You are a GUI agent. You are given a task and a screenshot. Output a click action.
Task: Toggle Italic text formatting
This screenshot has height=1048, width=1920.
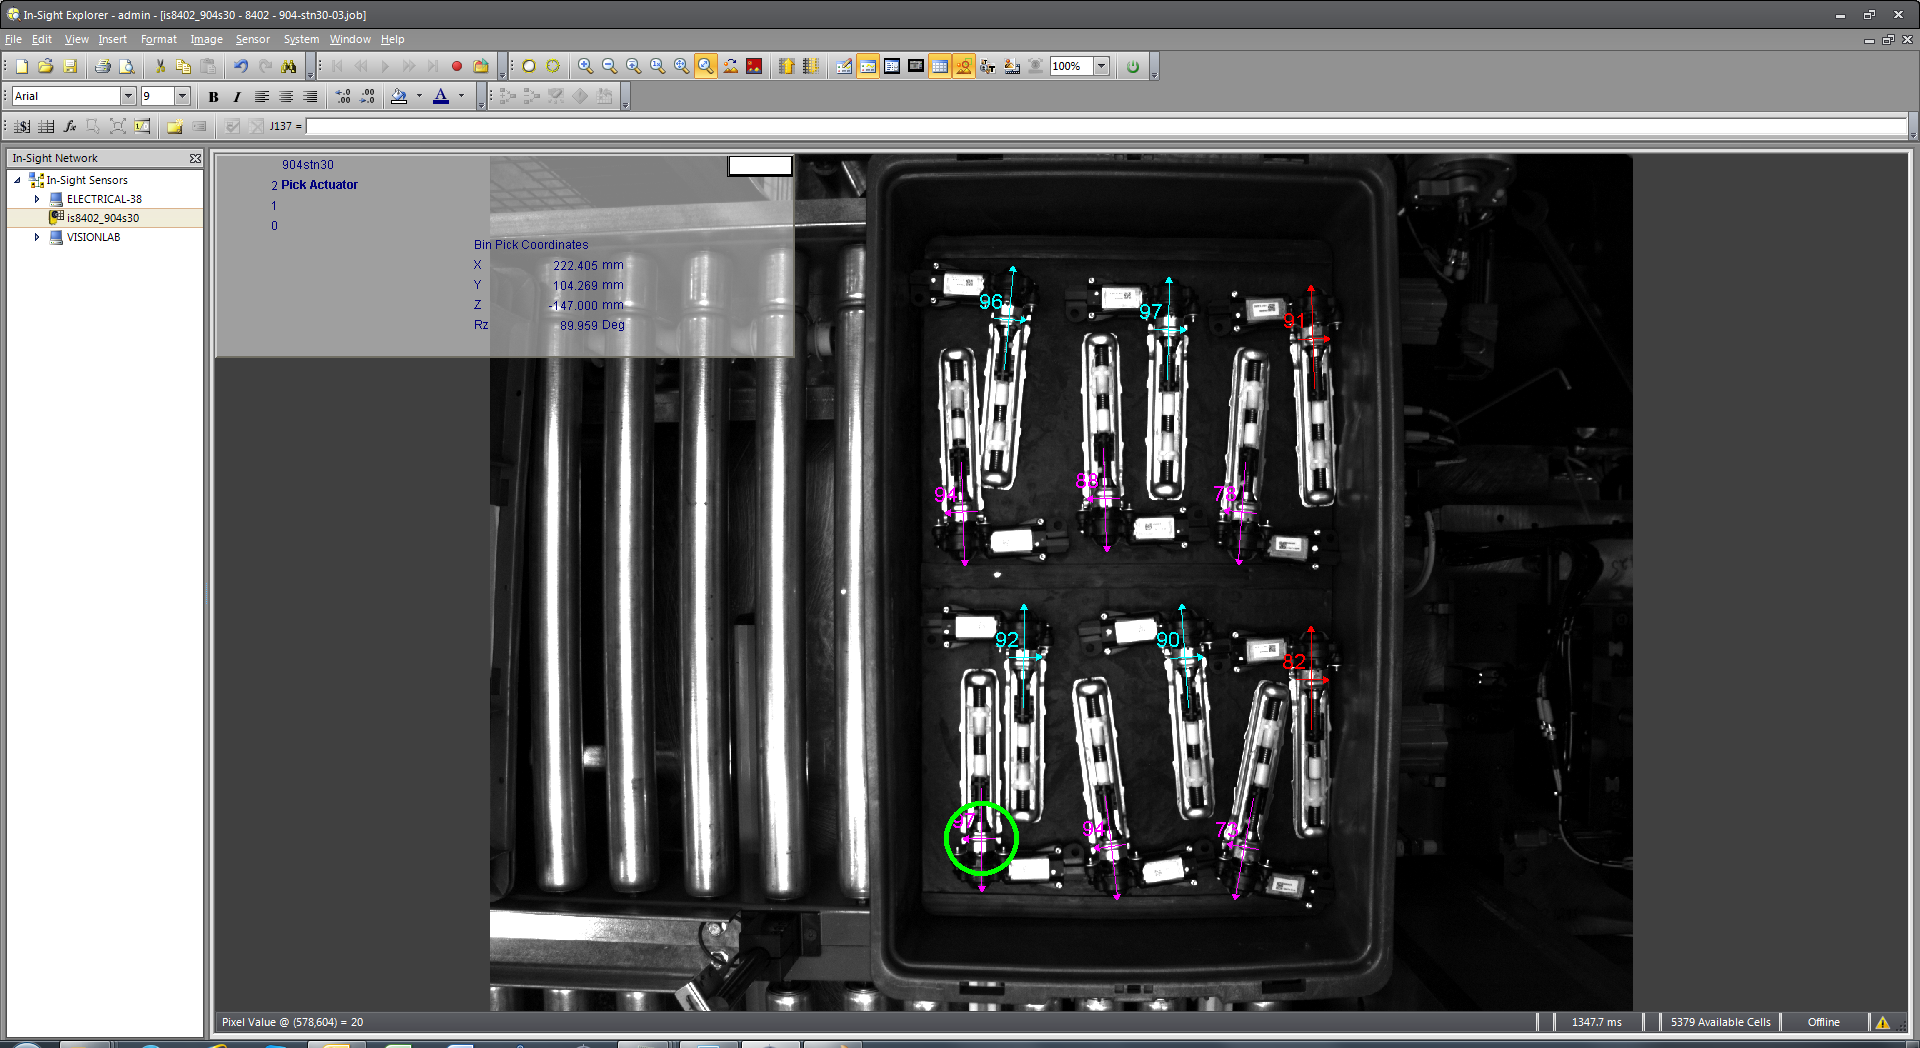click(237, 97)
